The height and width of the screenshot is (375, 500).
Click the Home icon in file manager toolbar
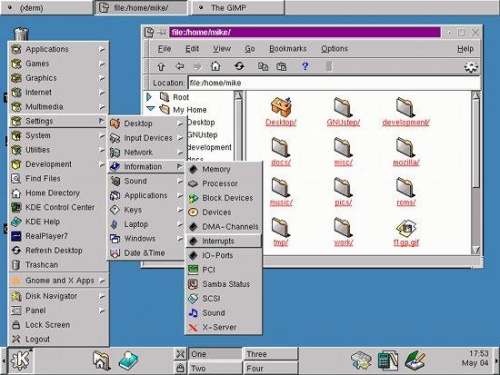[x=216, y=66]
